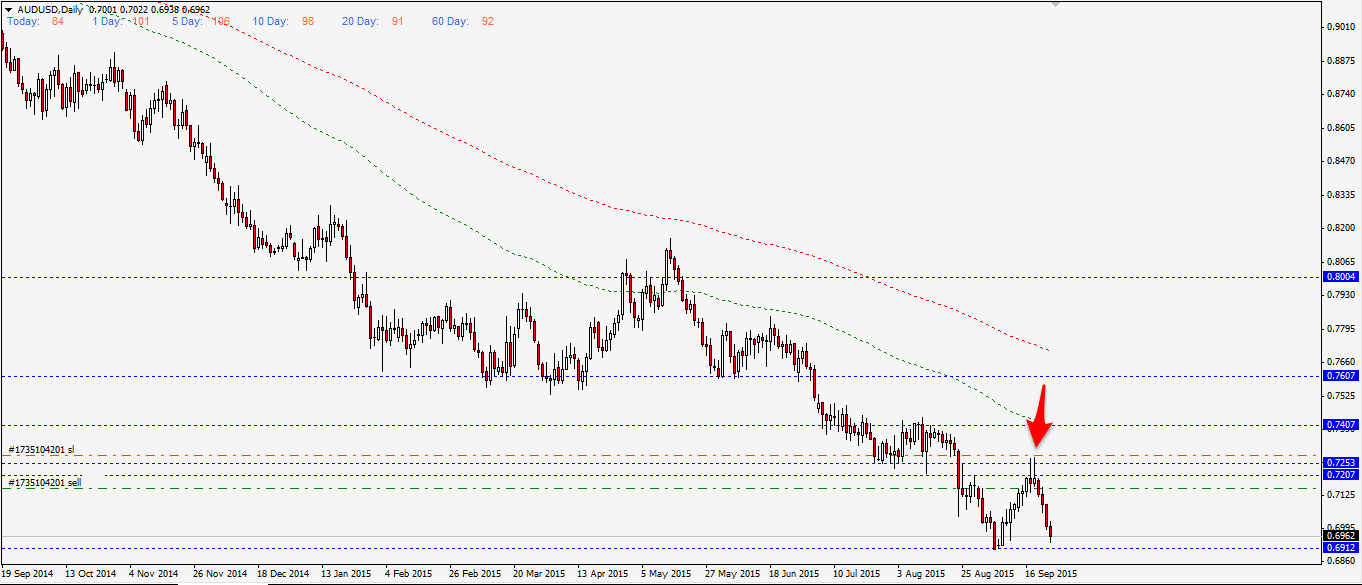Click the gray chart shift marker at top
This screenshot has width=1362, height=585.
tap(1054, 4)
